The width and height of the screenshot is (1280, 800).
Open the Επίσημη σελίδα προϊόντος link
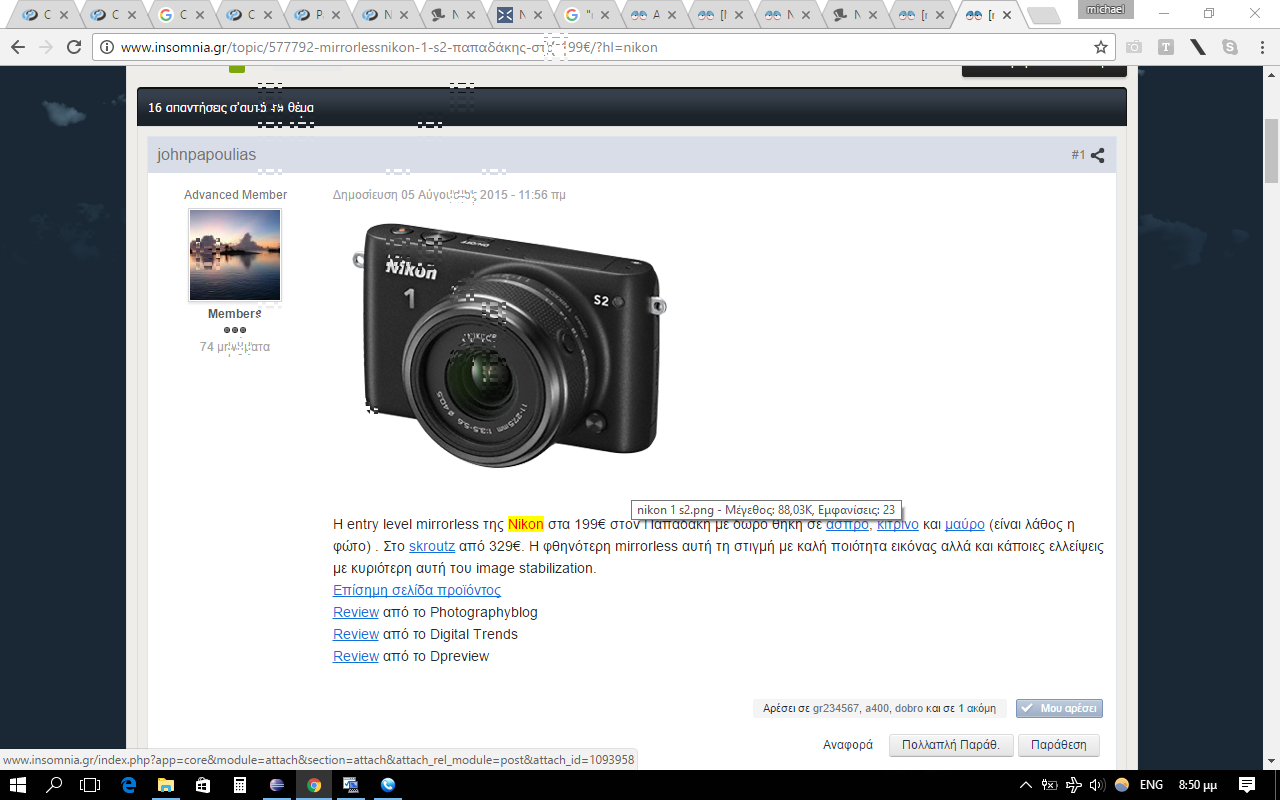coord(417,590)
